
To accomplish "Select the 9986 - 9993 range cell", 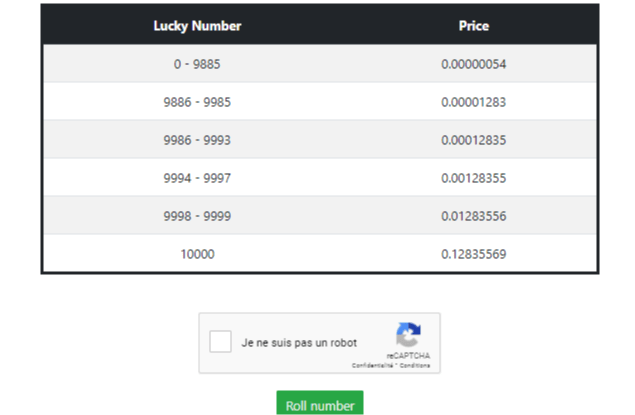I will (x=197, y=140).
